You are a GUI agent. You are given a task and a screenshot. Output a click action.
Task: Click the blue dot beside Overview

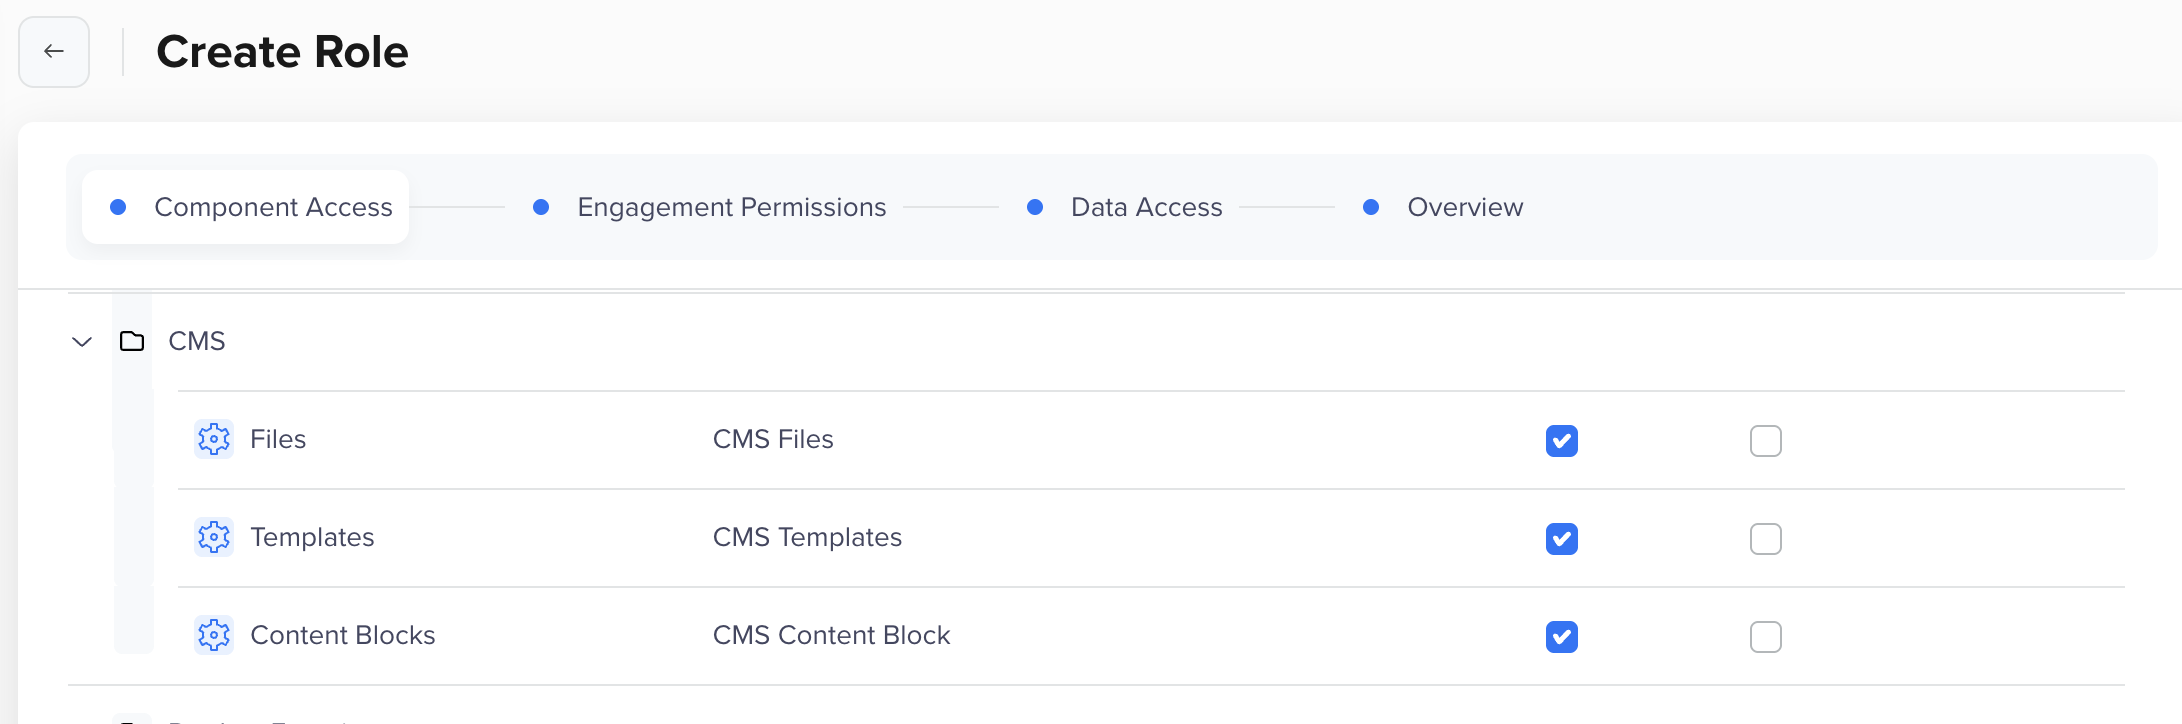(x=1371, y=207)
